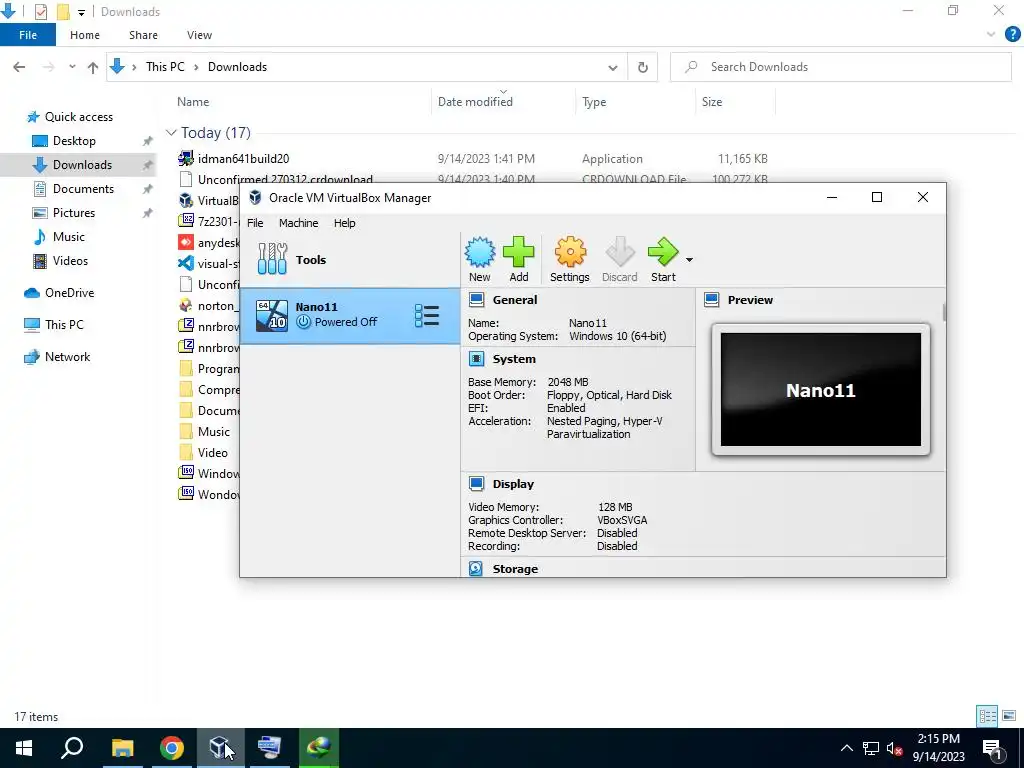Open taskbar search magnifier
Viewport: 1024px width, 768px height.
(x=72, y=748)
